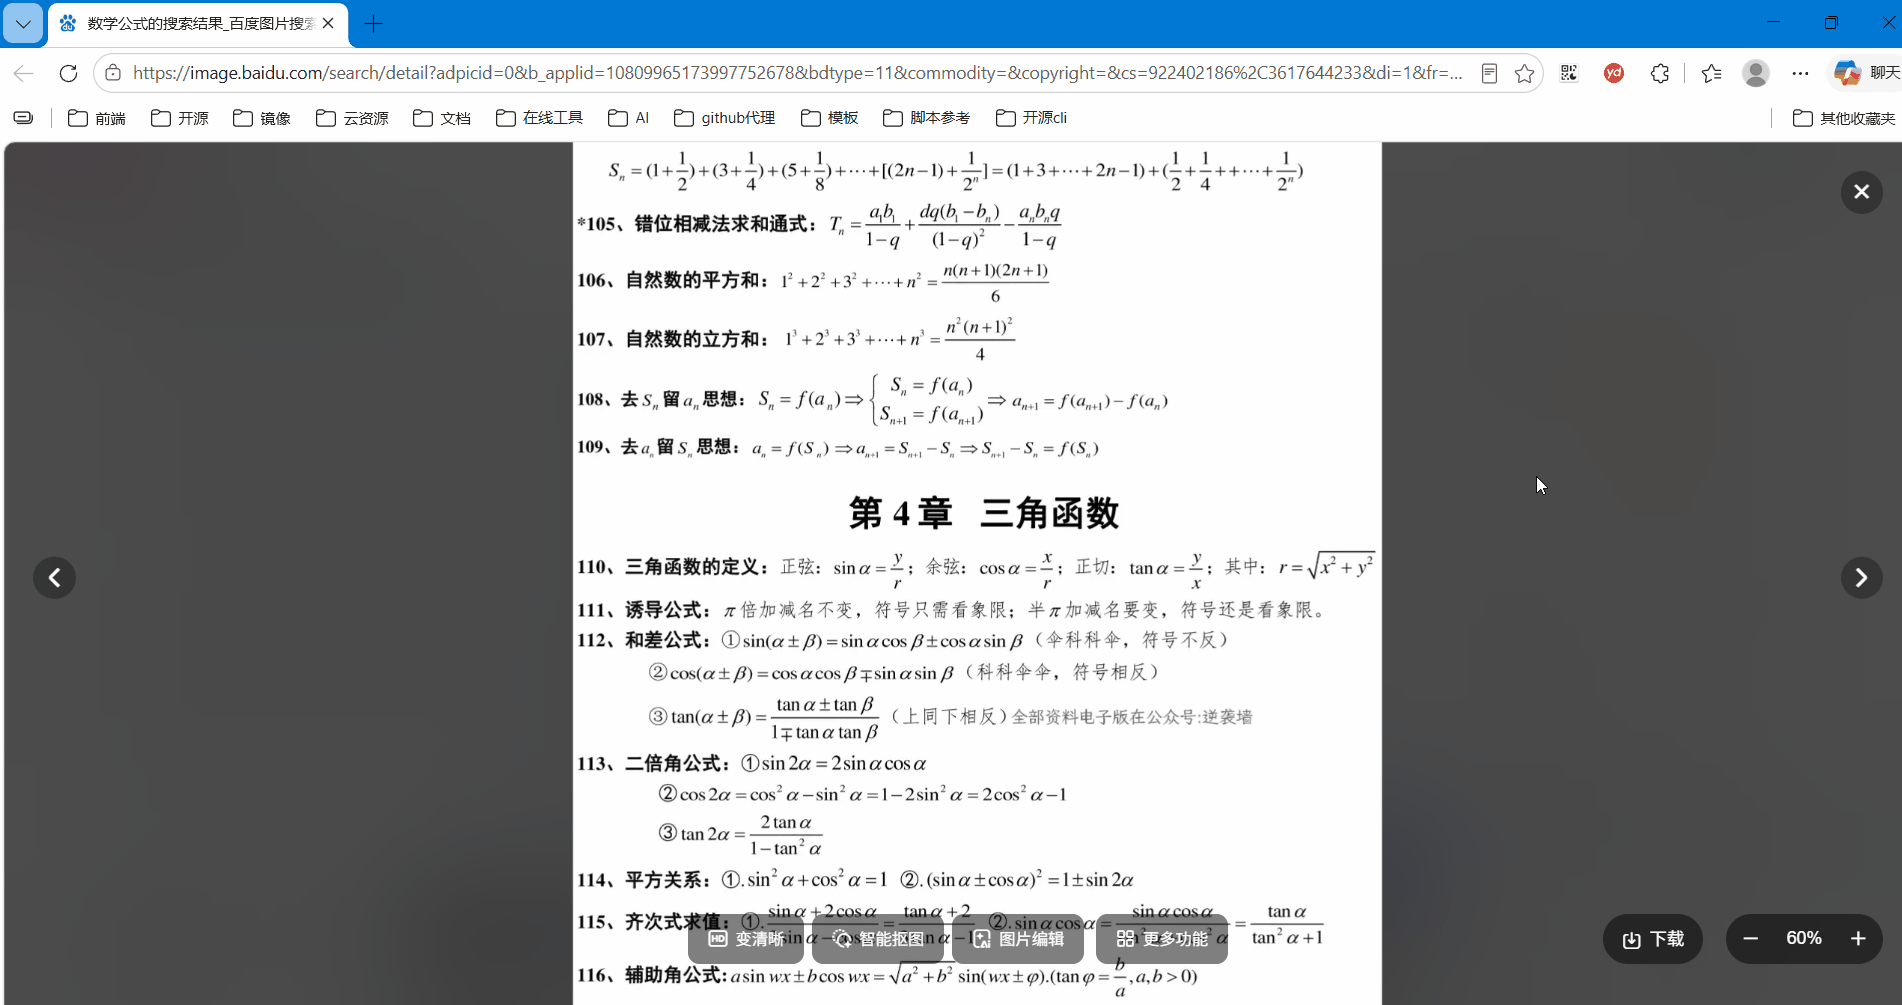Add page to favorites star icon

click(x=1524, y=73)
